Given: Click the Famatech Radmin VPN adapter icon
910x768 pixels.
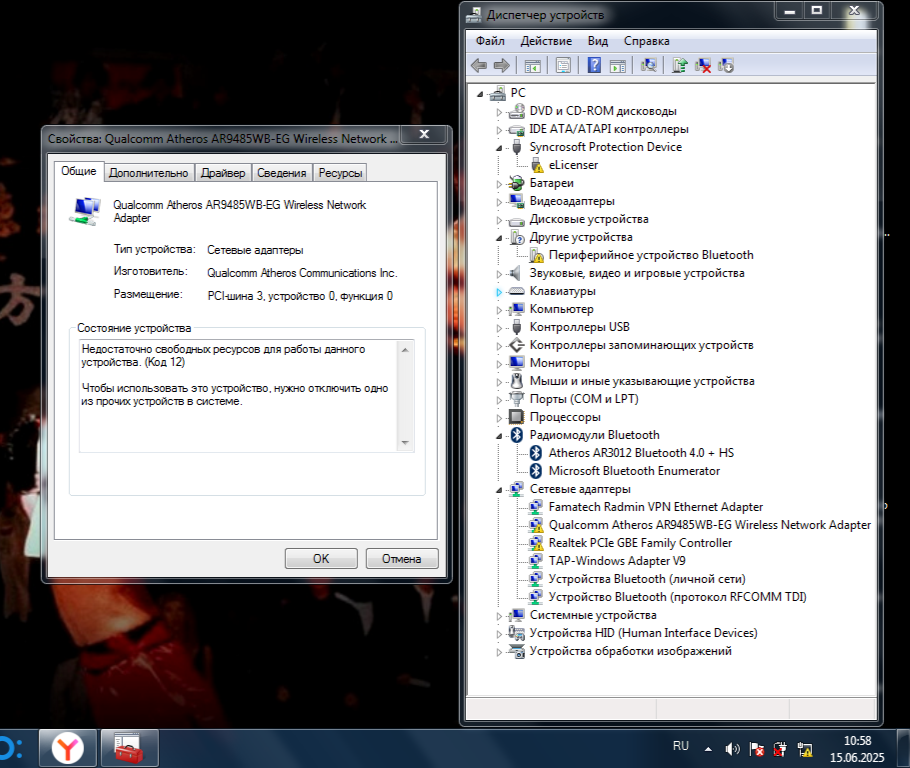Looking at the screenshot, I should [536, 507].
